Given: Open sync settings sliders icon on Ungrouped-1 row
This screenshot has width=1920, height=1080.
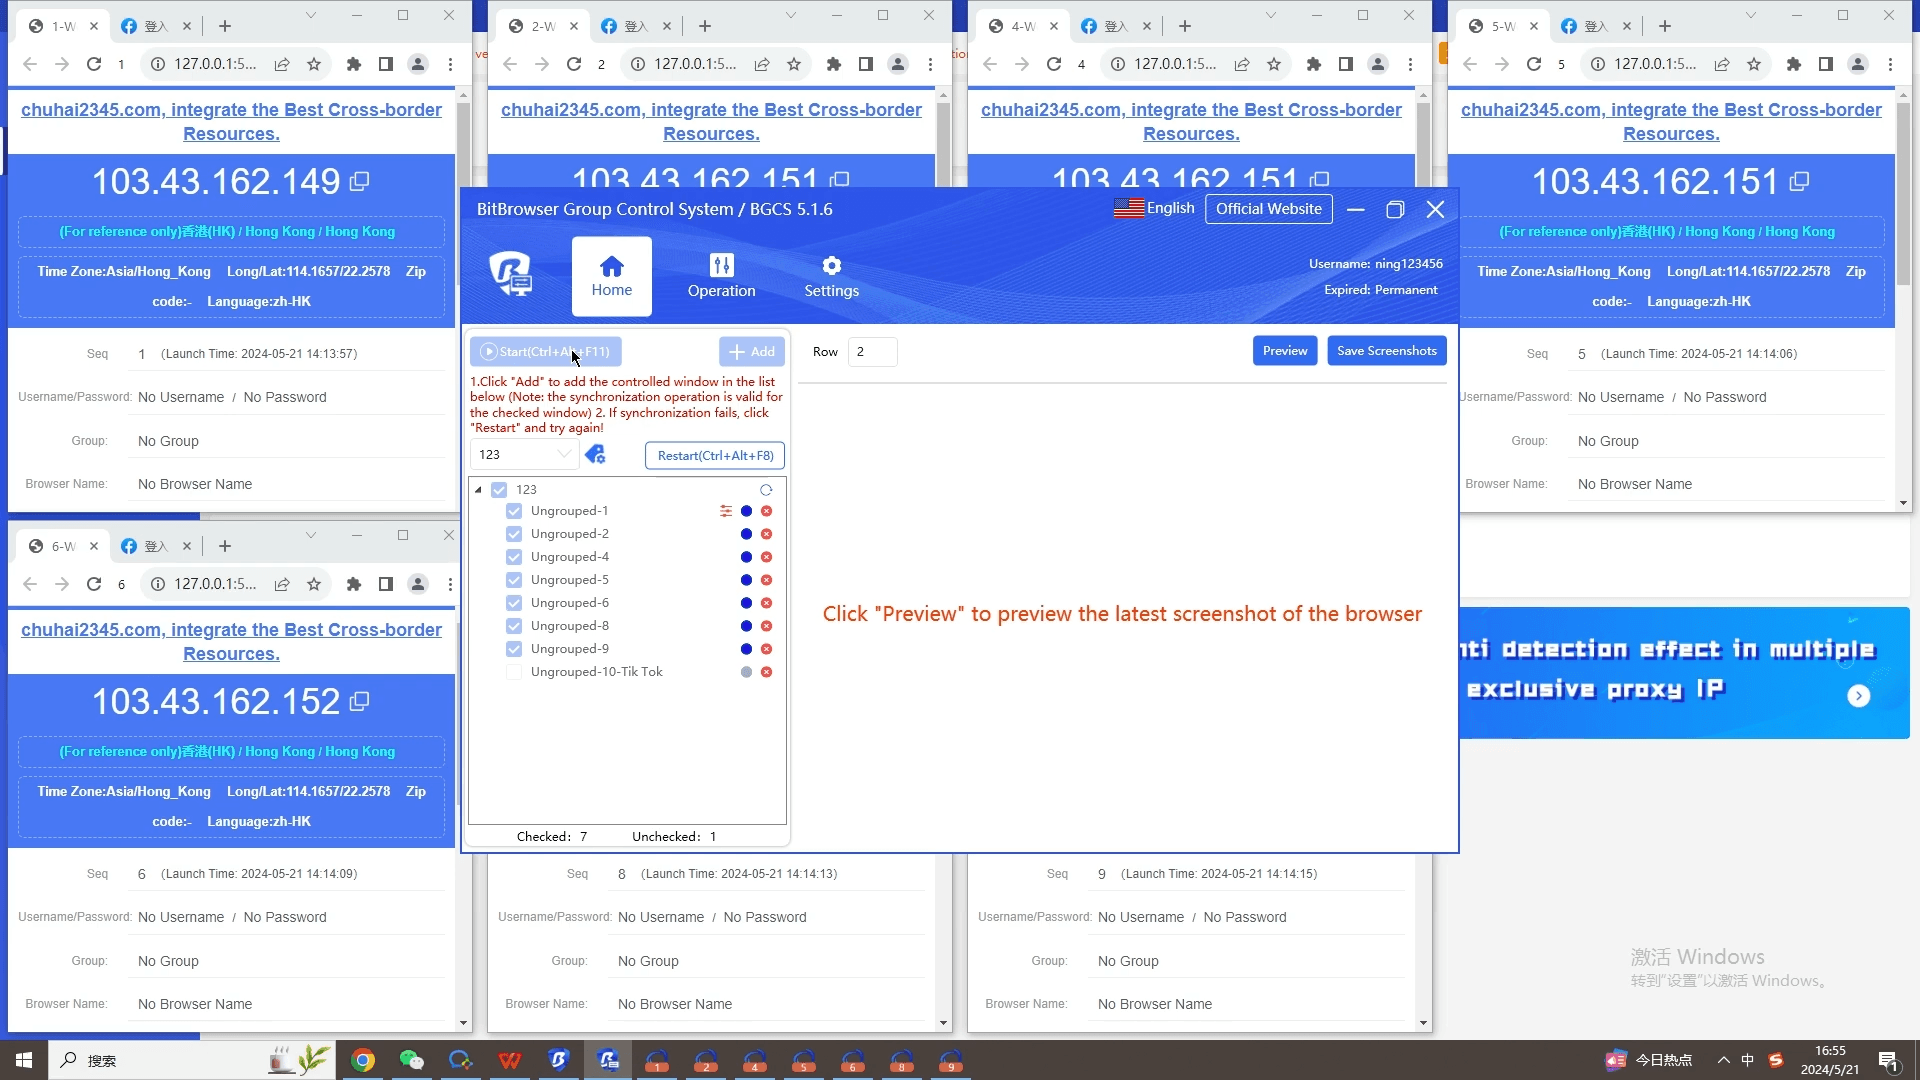Looking at the screenshot, I should click(x=725, y=511).
